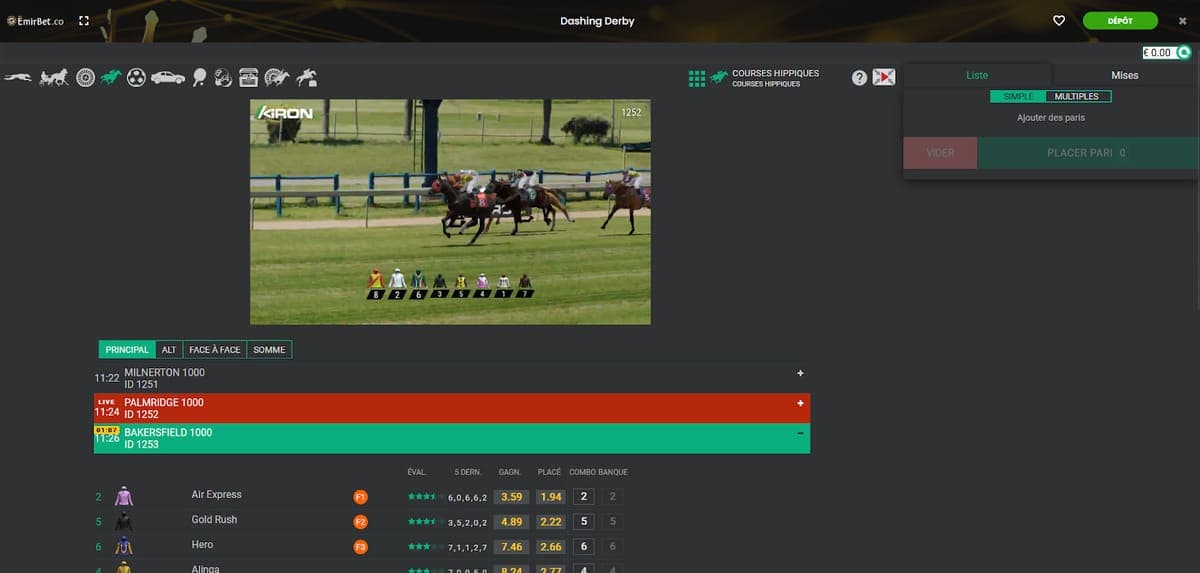The image size is (1200, 573).
Task: Click the heart favorite icon
Action: (x=1059, y=20)
